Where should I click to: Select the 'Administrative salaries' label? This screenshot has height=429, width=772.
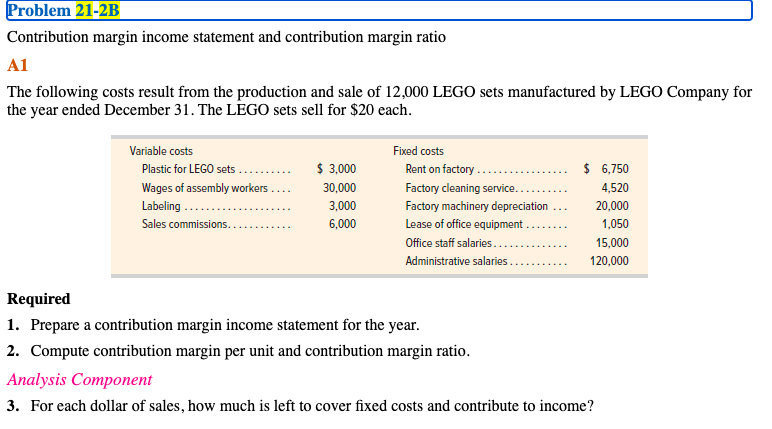coord(456,261)
